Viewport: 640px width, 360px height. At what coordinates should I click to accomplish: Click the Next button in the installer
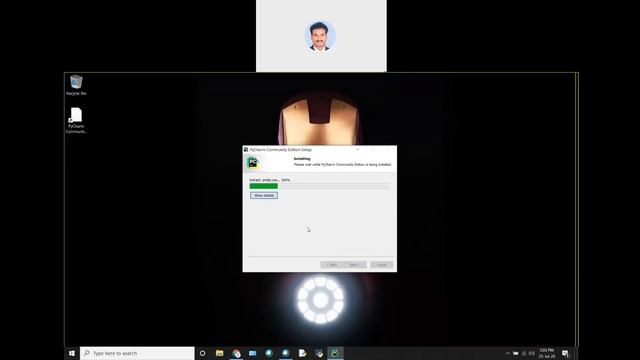[355, 265]
